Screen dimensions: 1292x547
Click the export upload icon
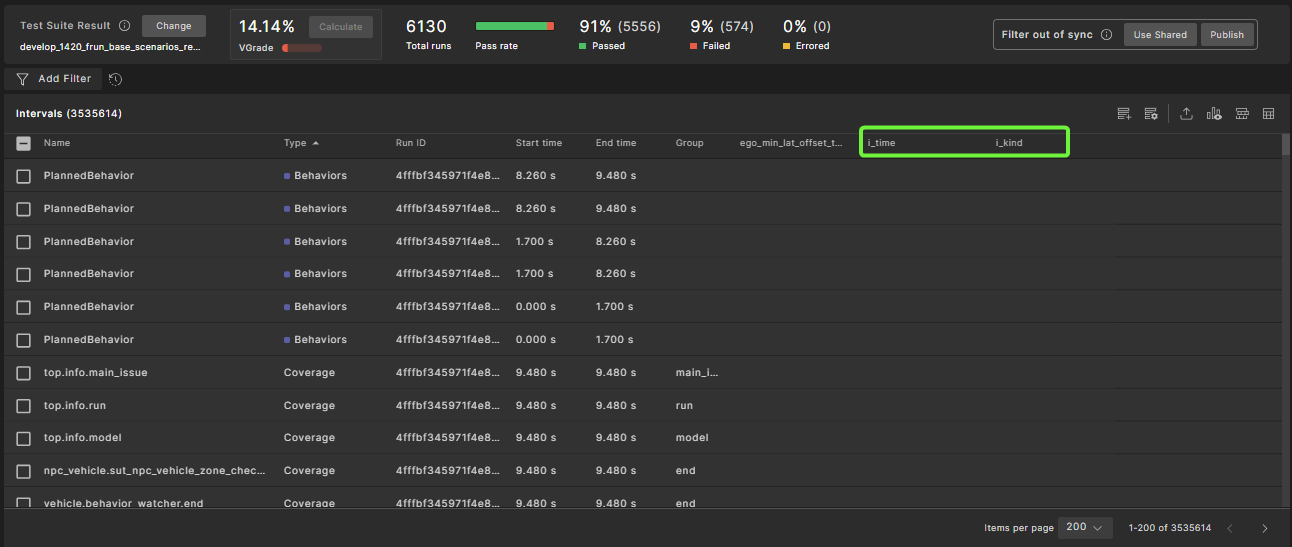tap(1186, 114)
